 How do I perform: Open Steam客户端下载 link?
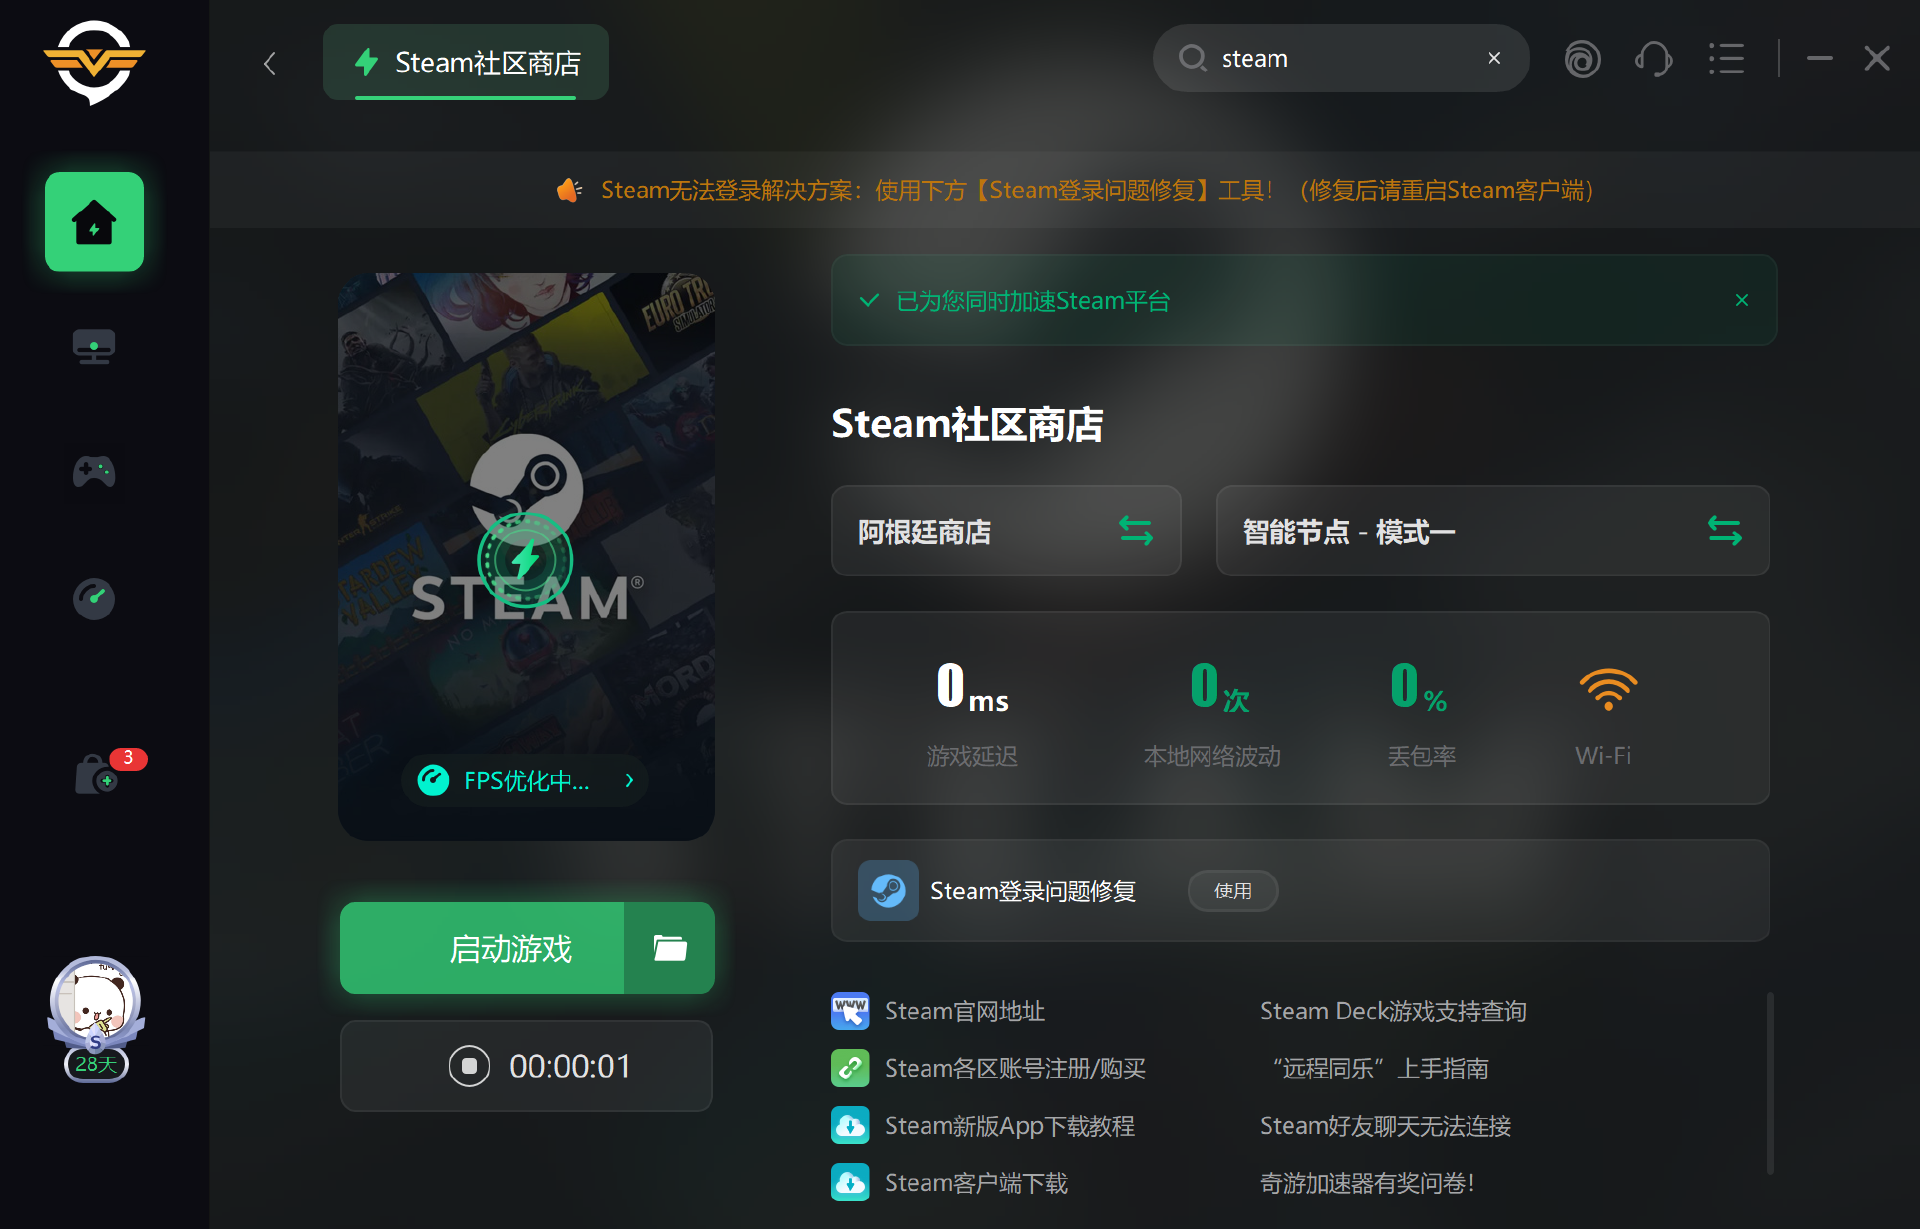point(976,1183)
